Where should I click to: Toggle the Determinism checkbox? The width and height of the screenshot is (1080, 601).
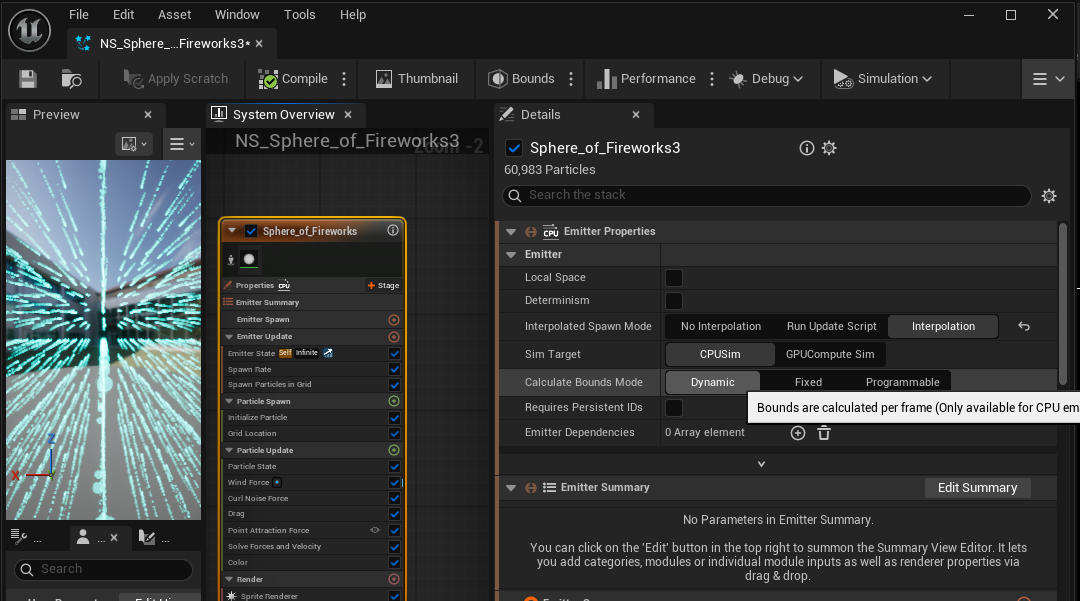pyautogui.click(x=674, y=301)
